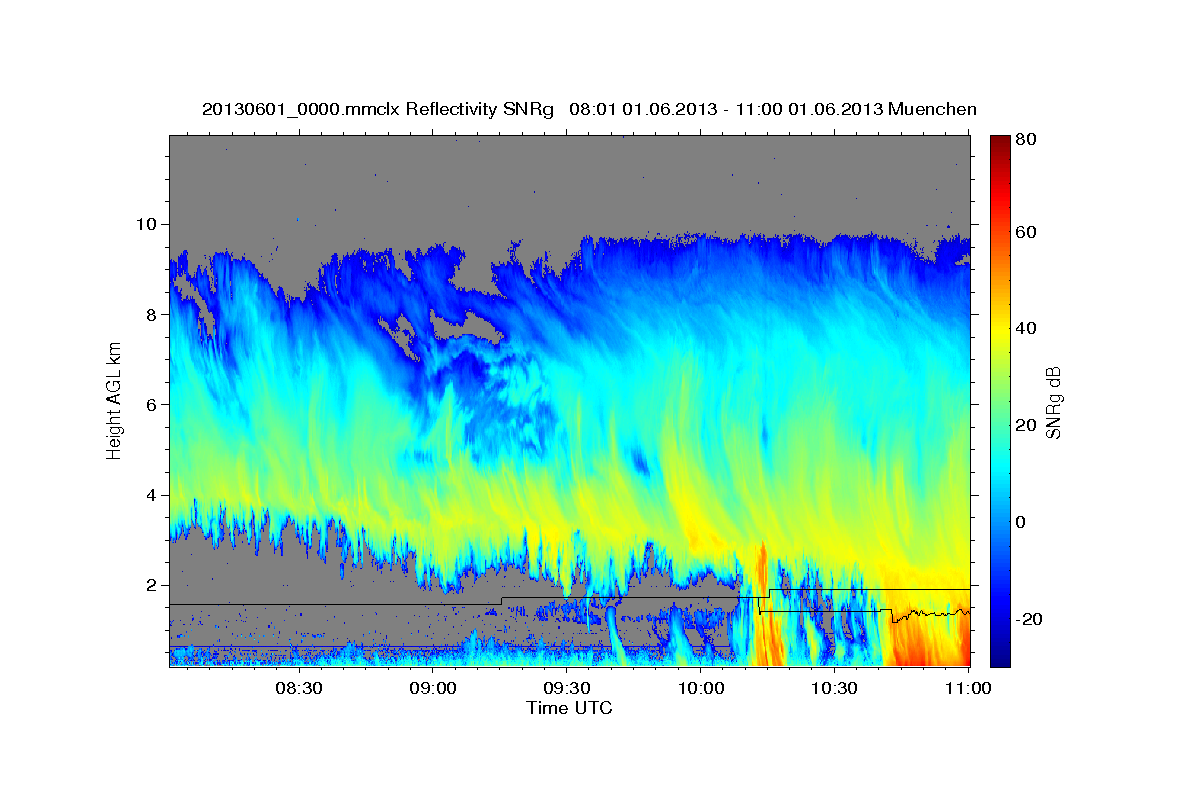
Task: Click the 'Muenchen' location label in the title
Action: (x=932, y=109)
